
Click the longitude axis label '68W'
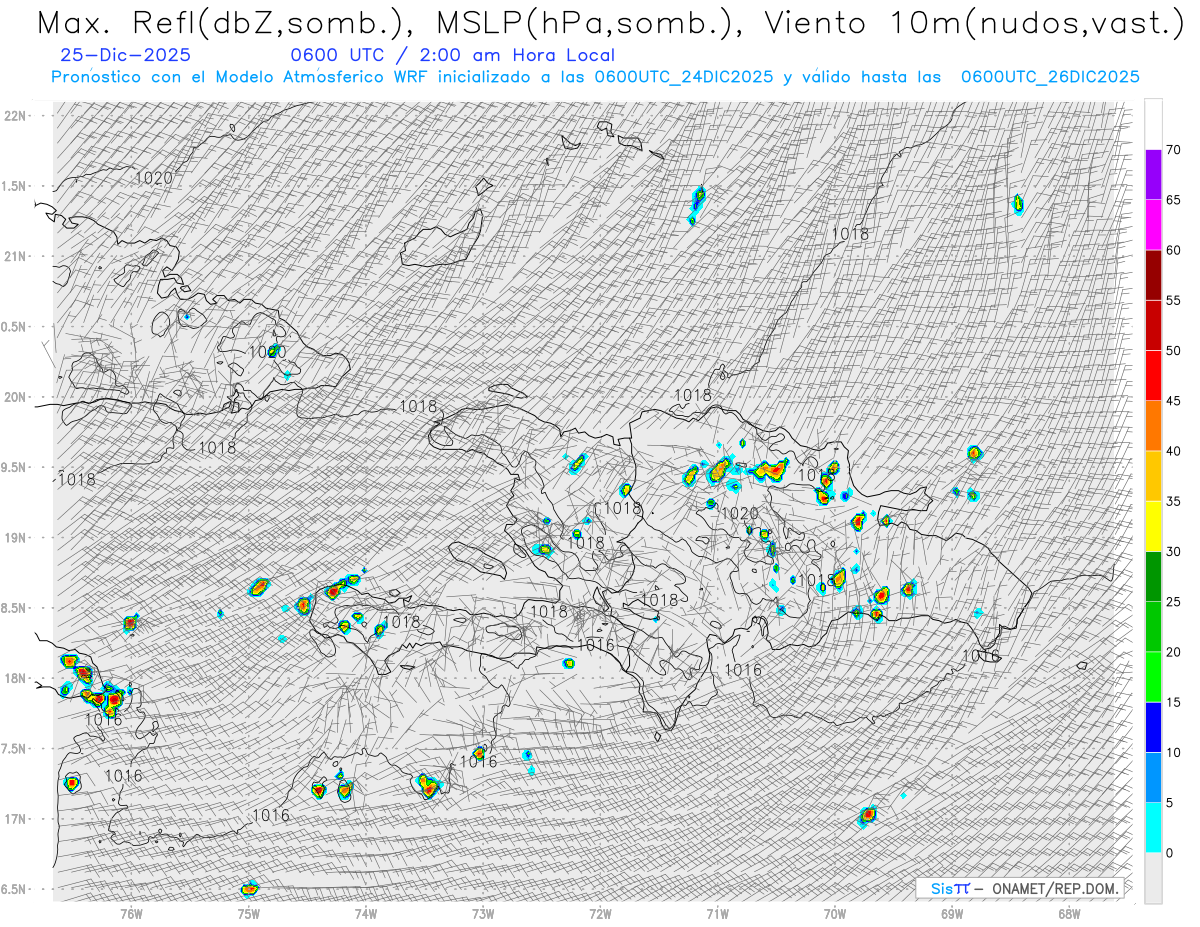tap(1069, 913)
